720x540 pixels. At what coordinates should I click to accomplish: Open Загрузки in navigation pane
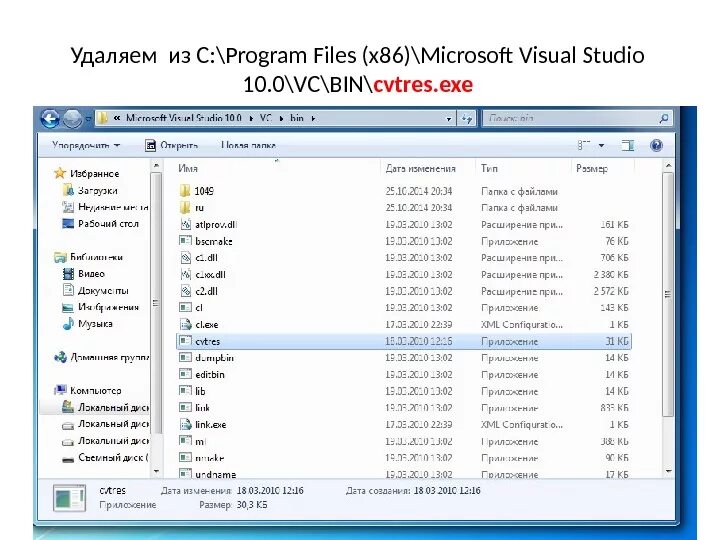(x=97, y=191)
